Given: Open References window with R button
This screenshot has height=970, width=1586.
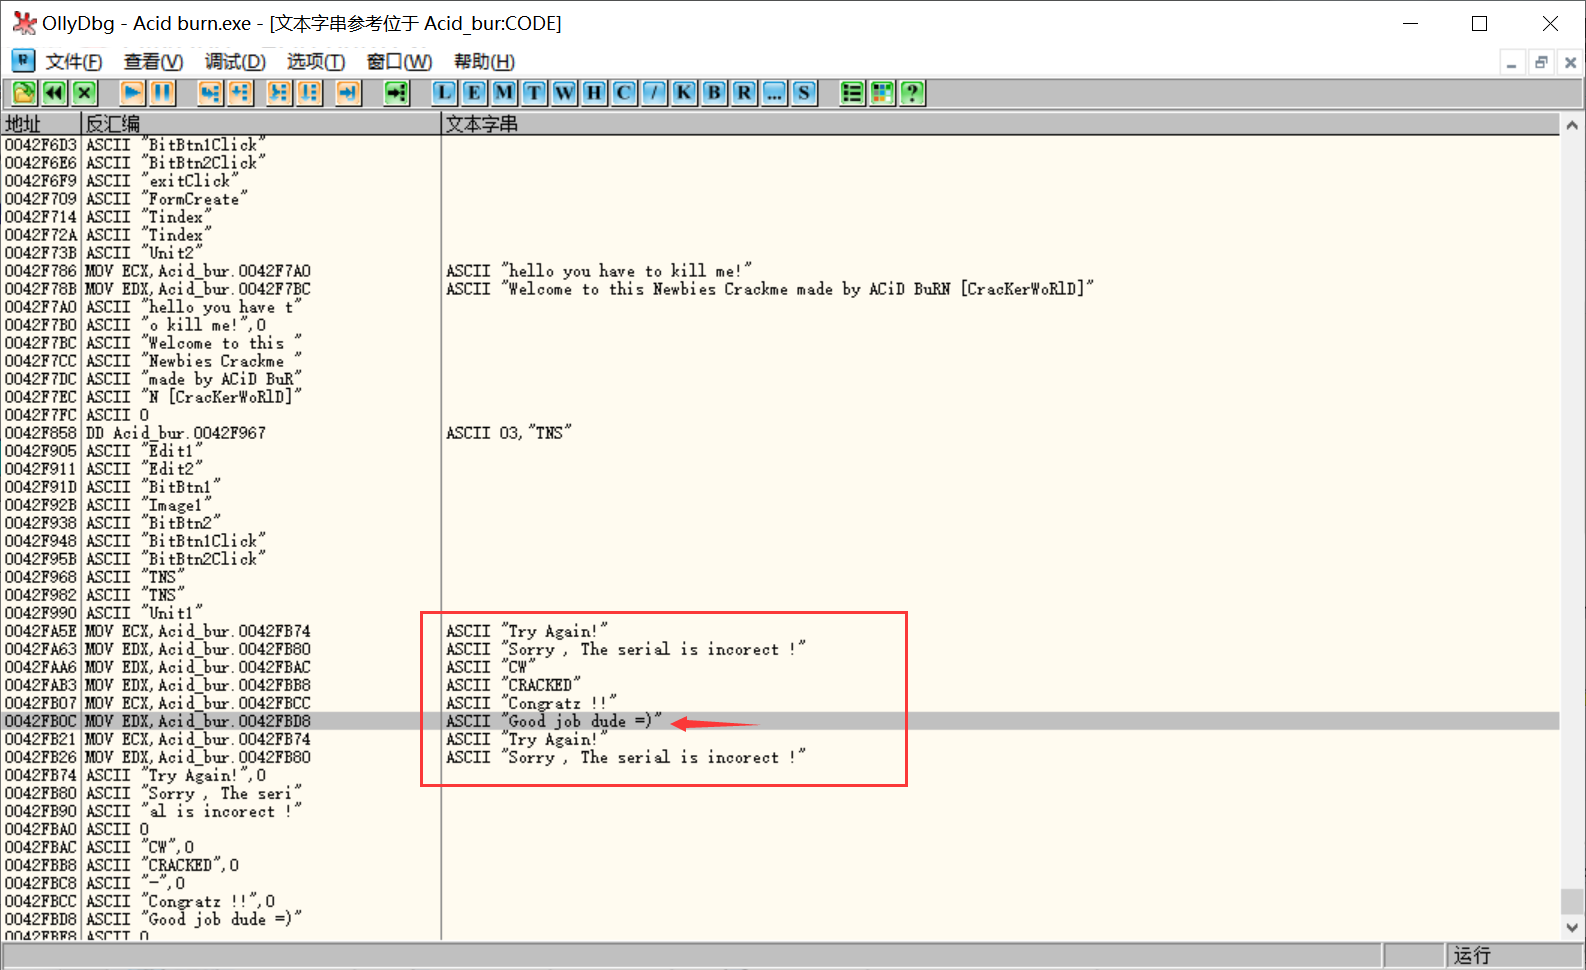Looking at the screenshot, I should click(x=744, y=93).
